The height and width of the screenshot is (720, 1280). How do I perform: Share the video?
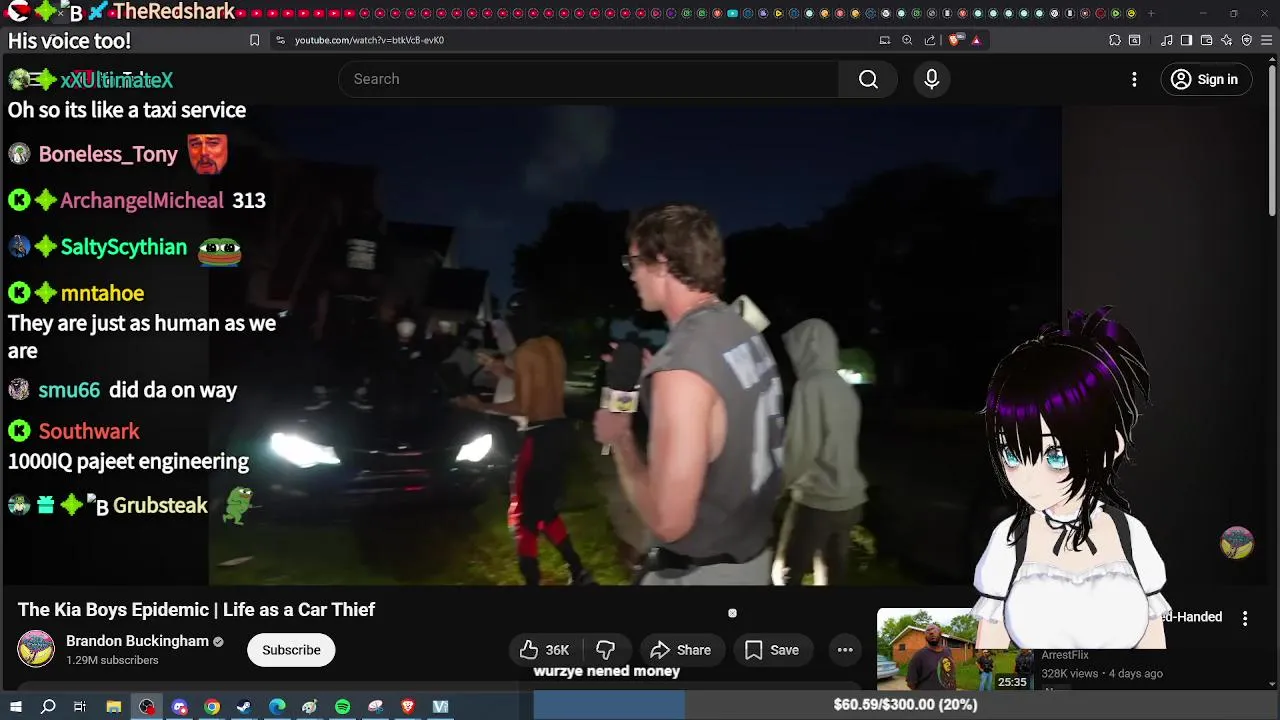681,650
